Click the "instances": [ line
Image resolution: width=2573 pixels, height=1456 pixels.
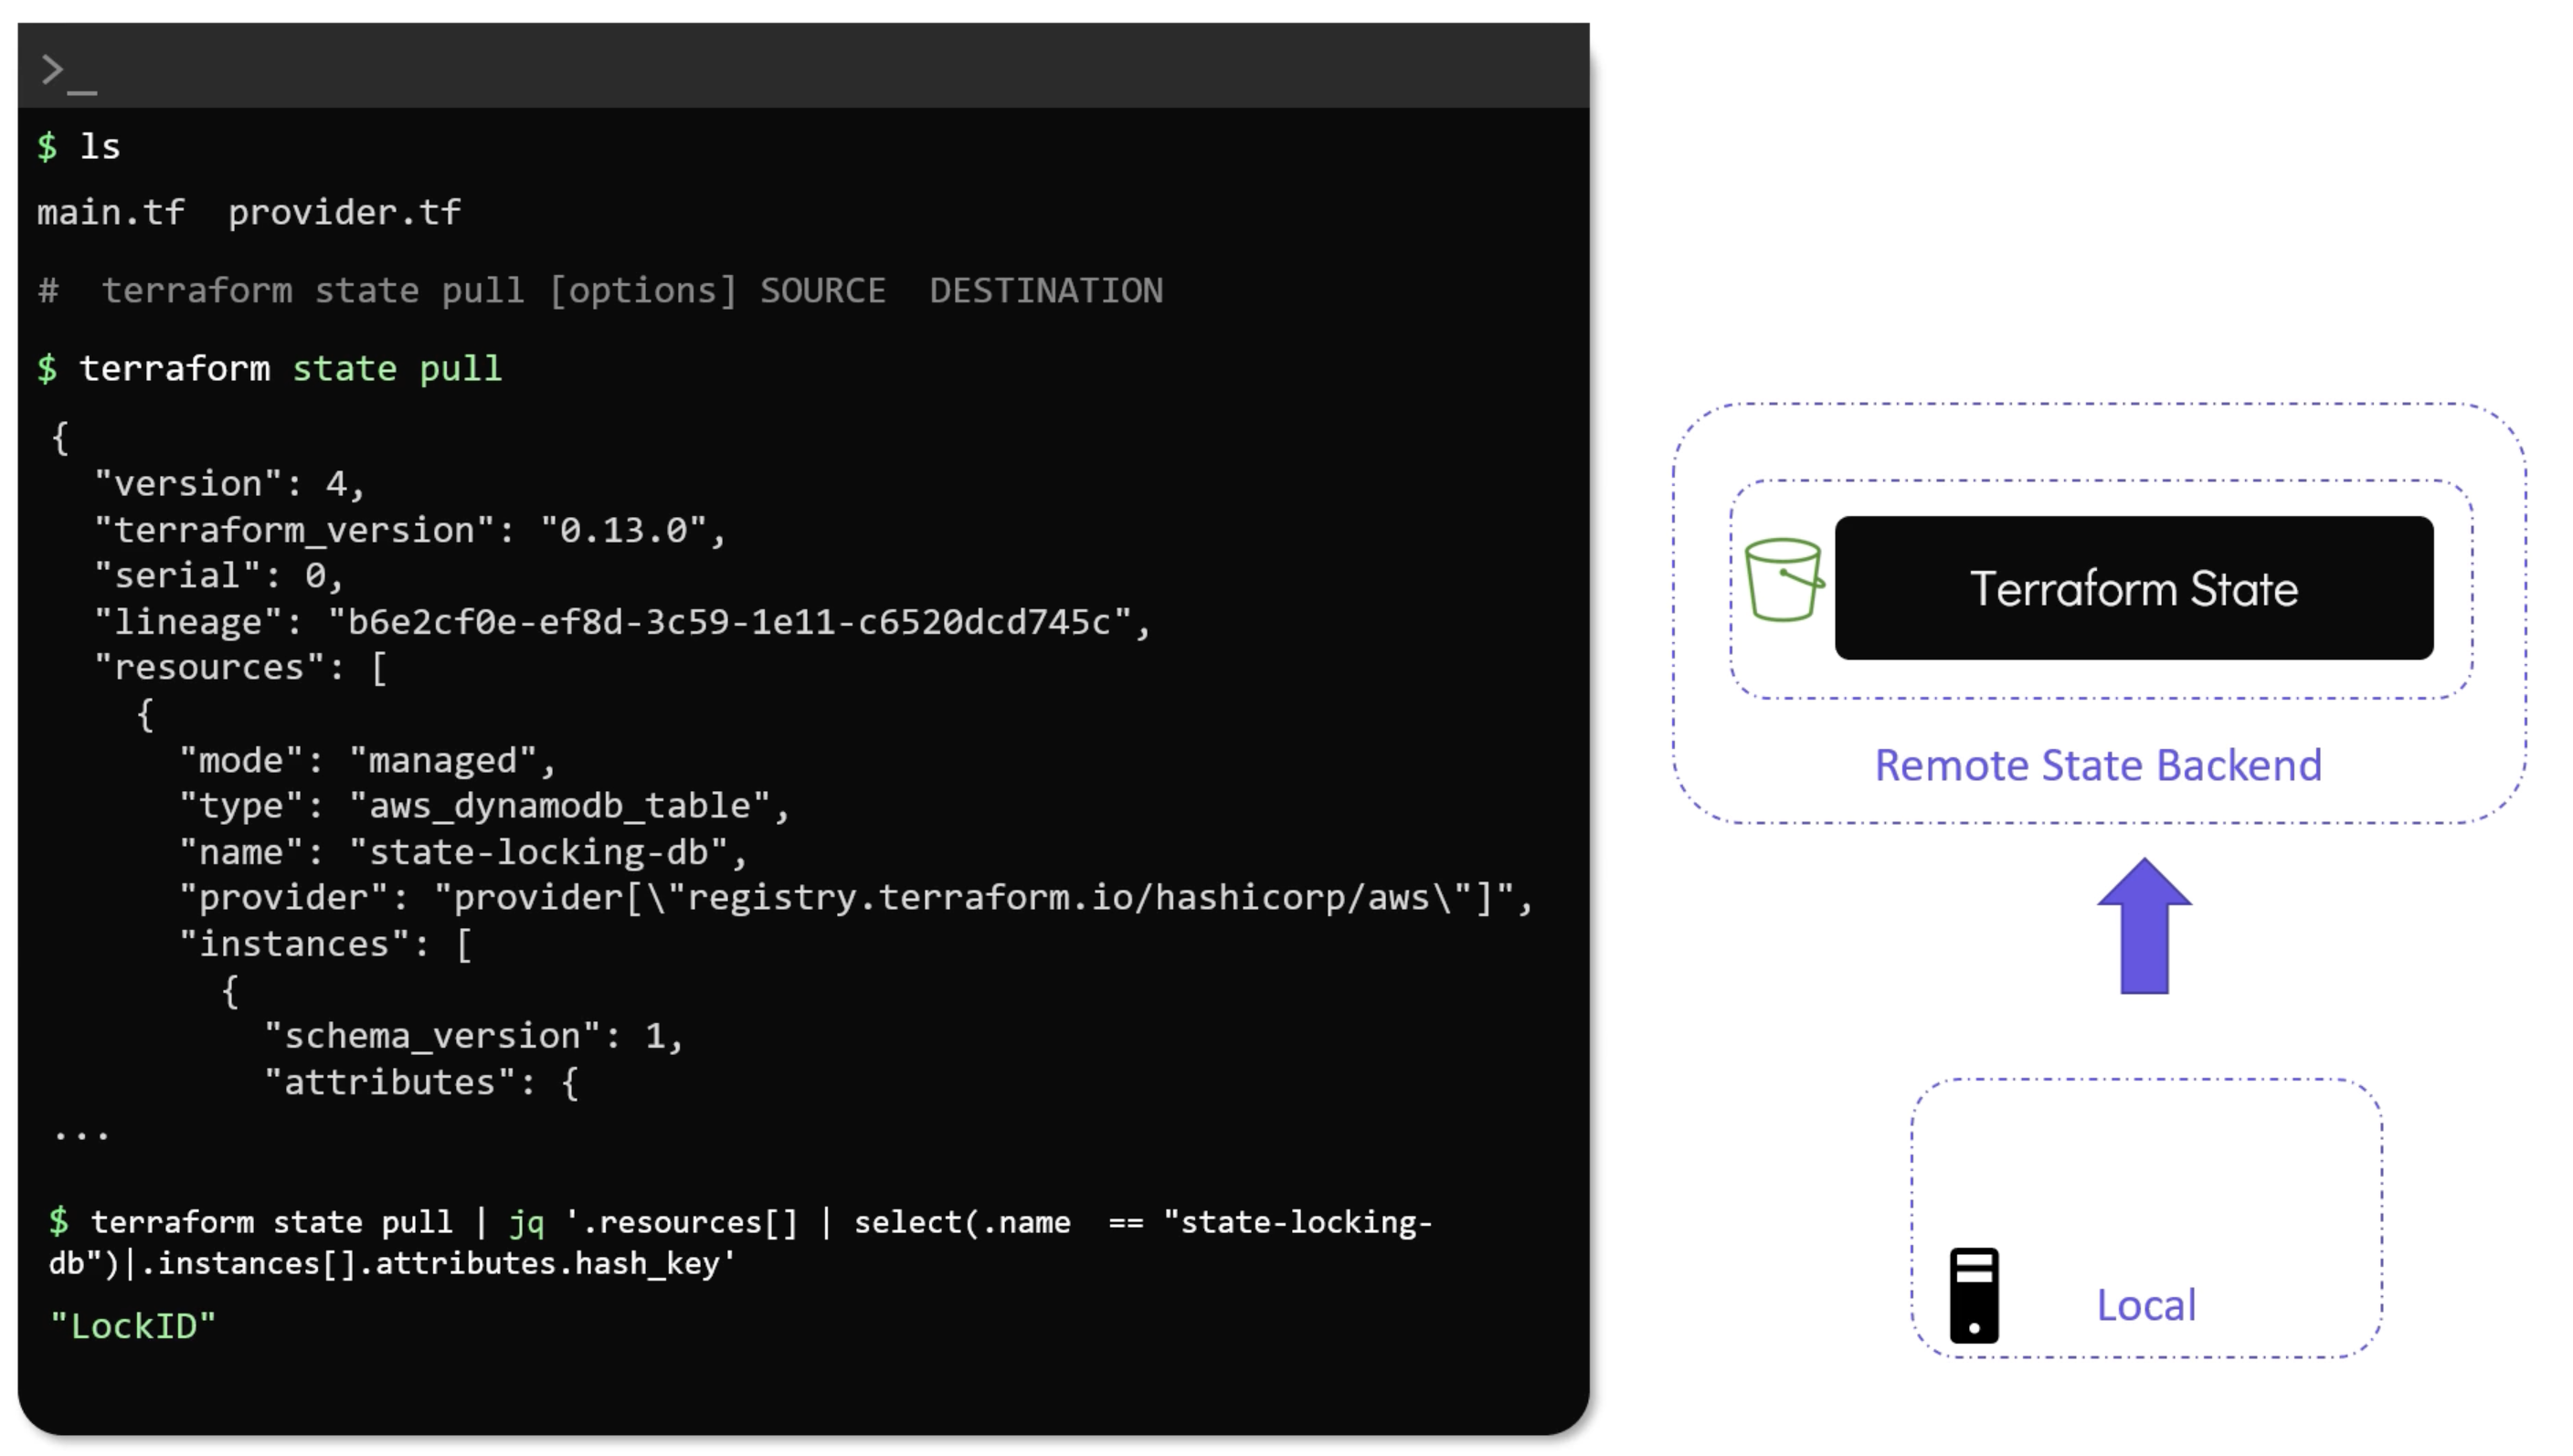tap(325, 944)
